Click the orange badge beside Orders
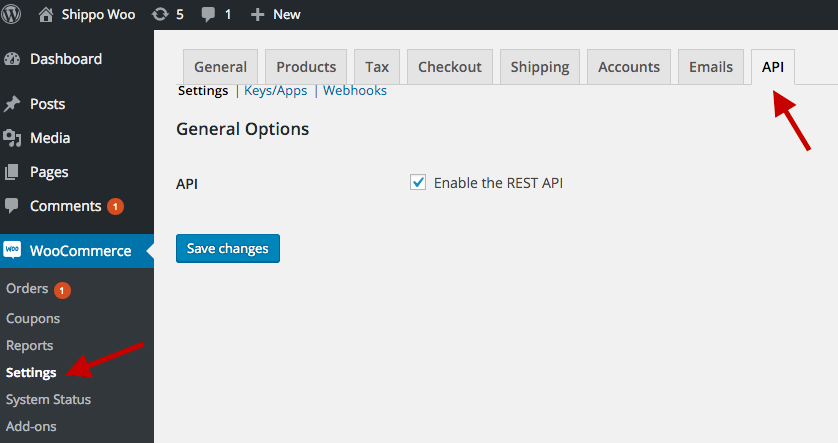This screenshot has width=838, height=443. coord(62,290)
